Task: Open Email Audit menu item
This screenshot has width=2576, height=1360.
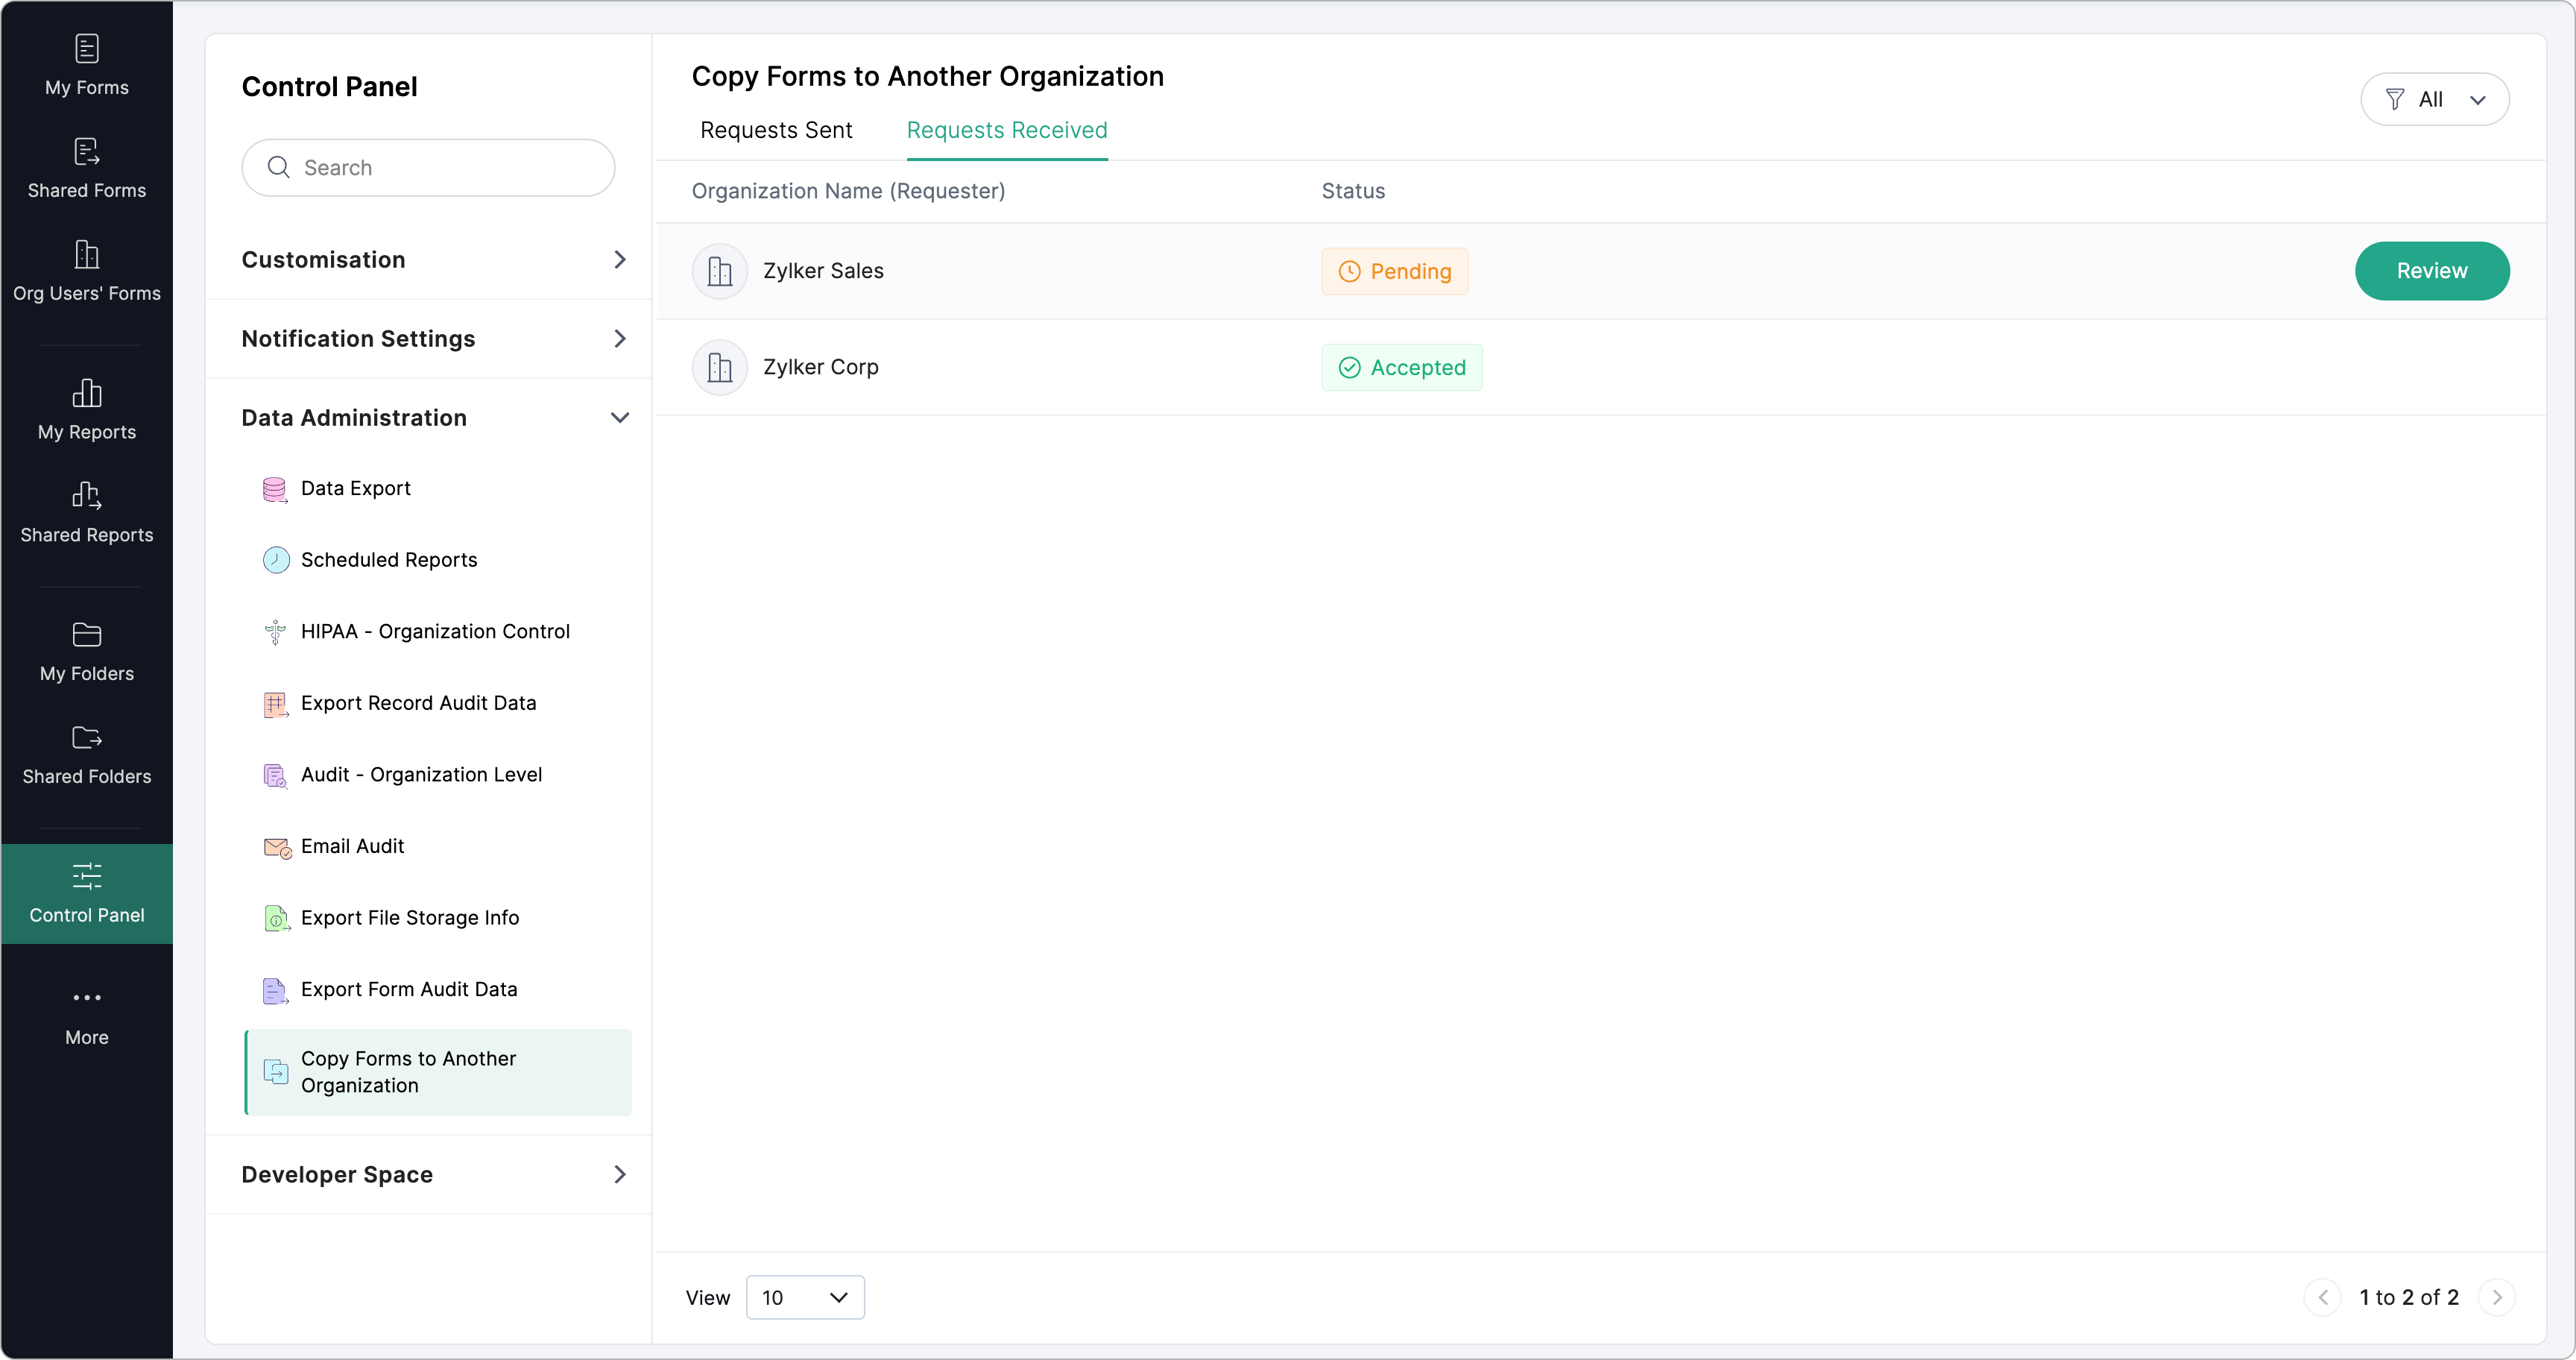Action: coord(352,846)
